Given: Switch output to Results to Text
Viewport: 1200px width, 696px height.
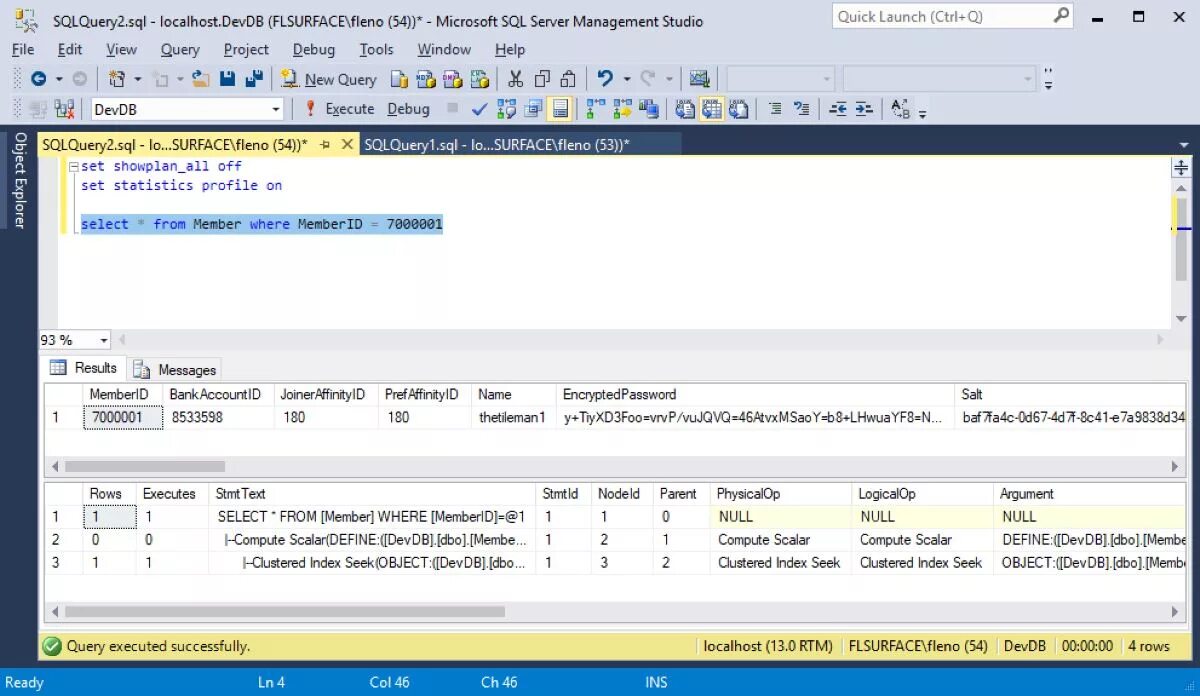Looking at the screenshot, I should (x=685, y=109).
